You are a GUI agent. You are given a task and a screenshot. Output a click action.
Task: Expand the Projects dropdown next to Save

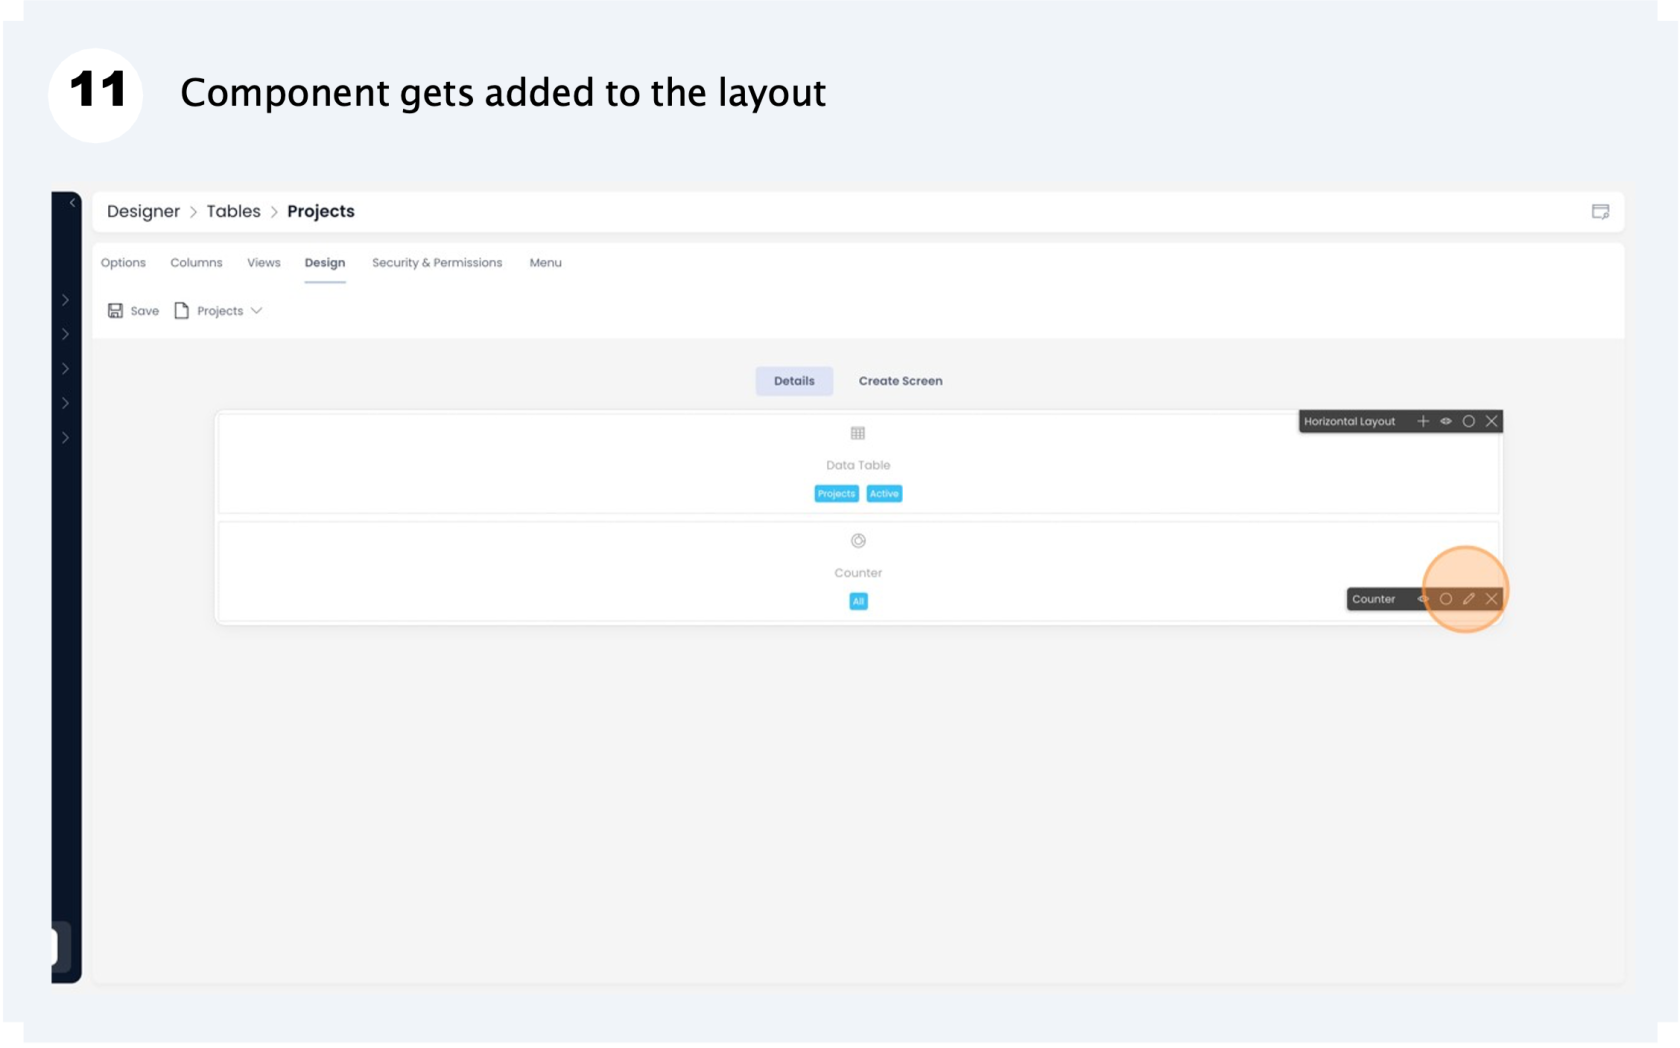(x=258, y=310)
